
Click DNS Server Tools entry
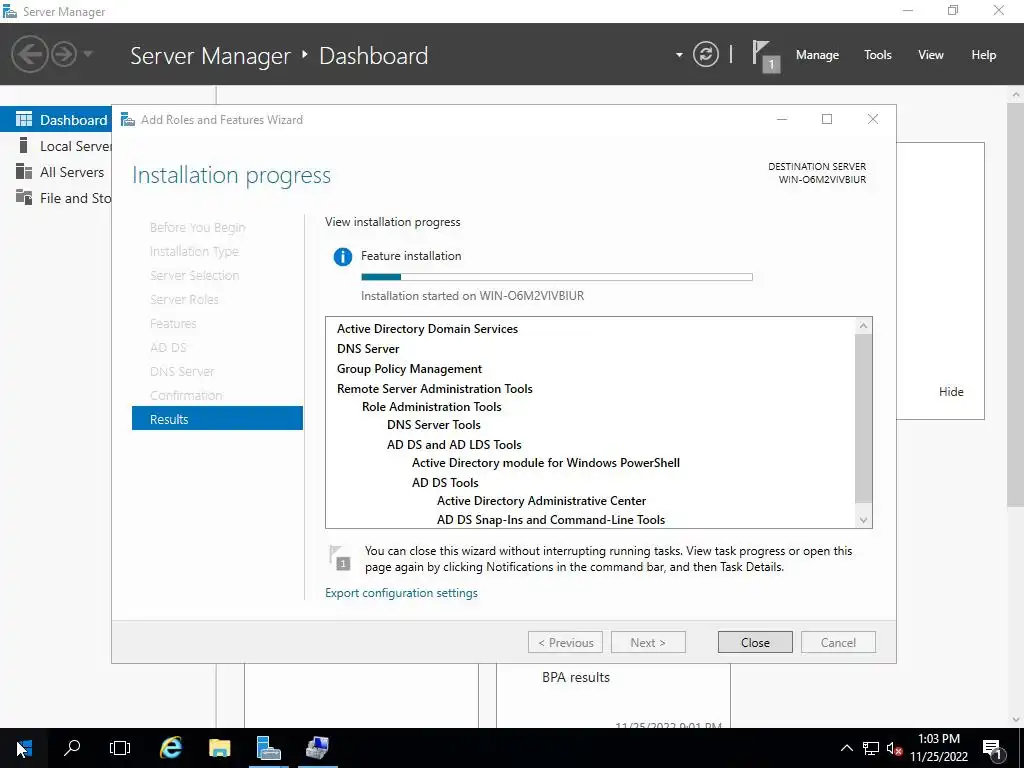click(x=434, y=424)
